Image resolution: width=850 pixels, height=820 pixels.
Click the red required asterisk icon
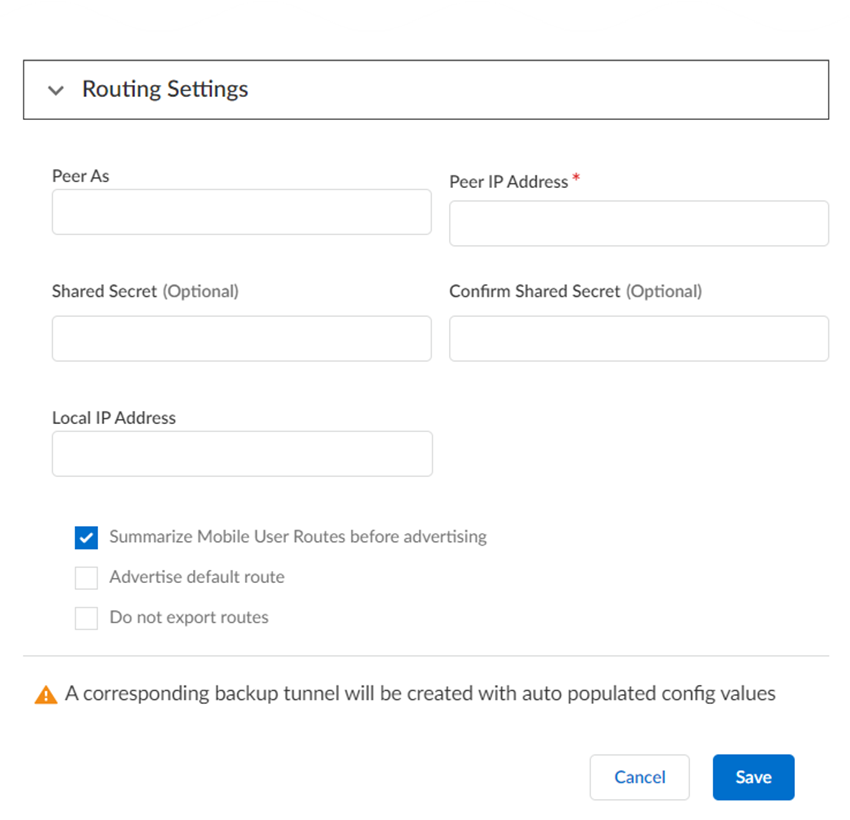click(x=576, y=180)
